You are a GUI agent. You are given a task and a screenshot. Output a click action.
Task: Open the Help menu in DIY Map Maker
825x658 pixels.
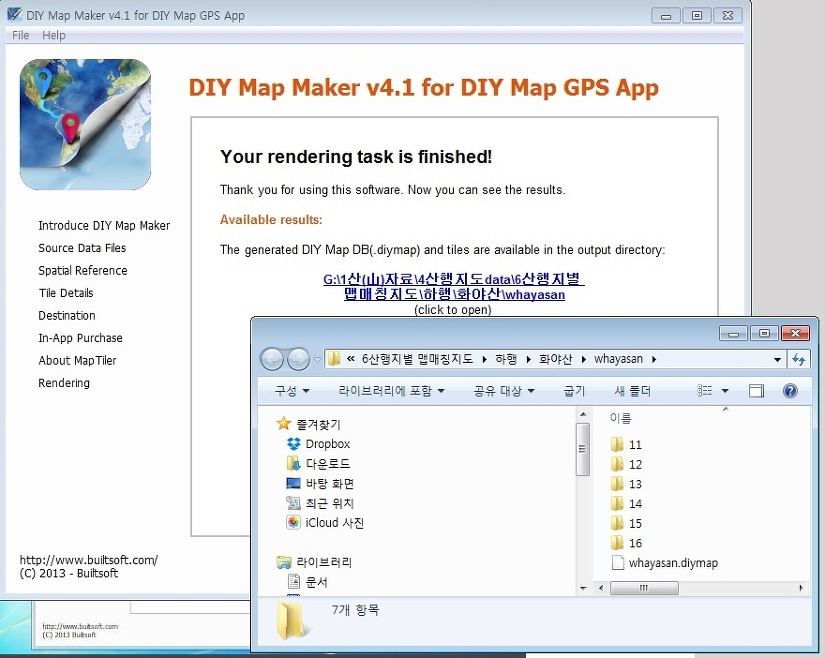click(x=54, y=35)
